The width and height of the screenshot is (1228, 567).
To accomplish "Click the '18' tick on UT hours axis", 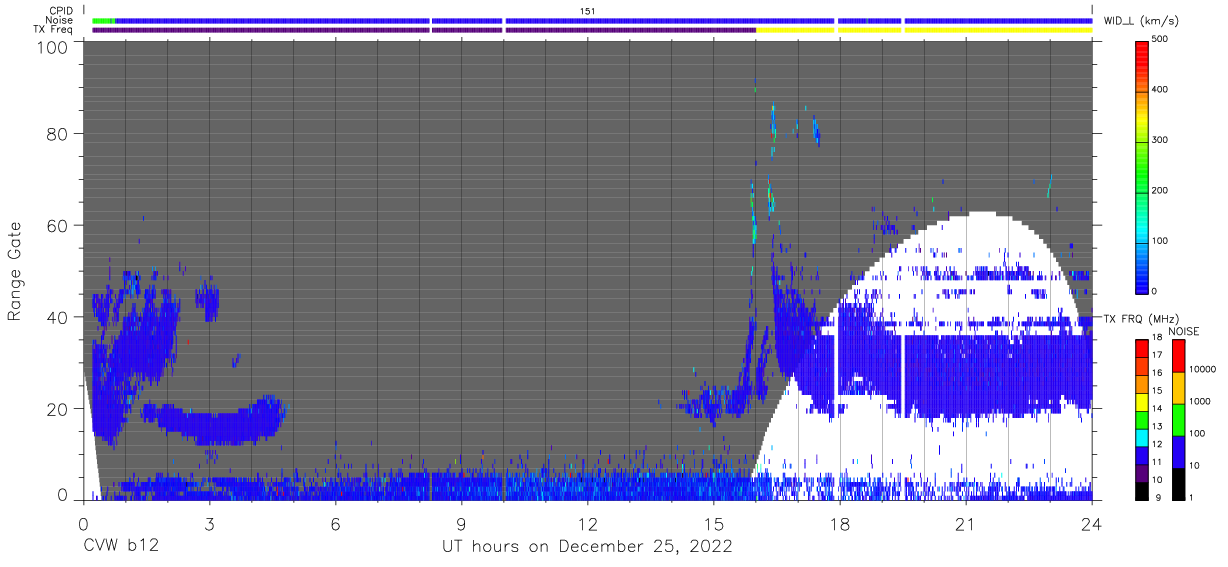I will coord(840,524).
